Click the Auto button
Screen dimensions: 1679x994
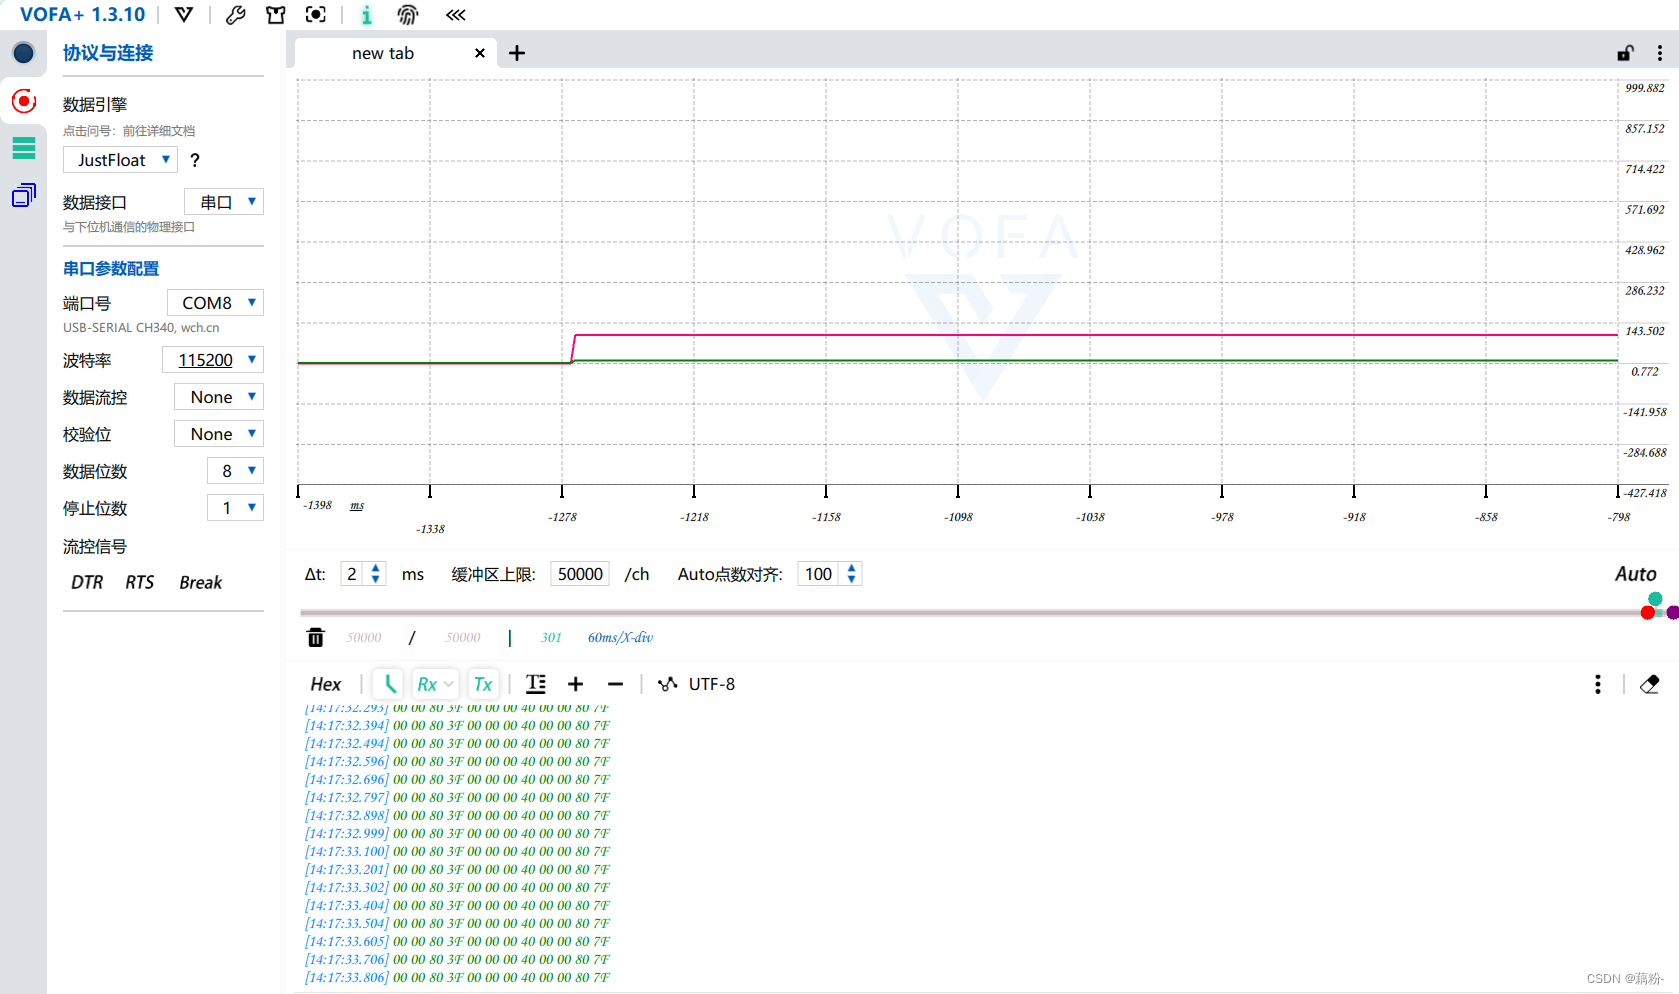pos(1636,574)
